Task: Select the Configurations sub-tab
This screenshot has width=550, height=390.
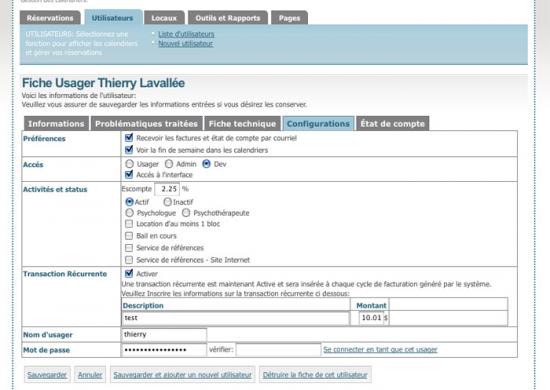Action: (x=318, y=123)
